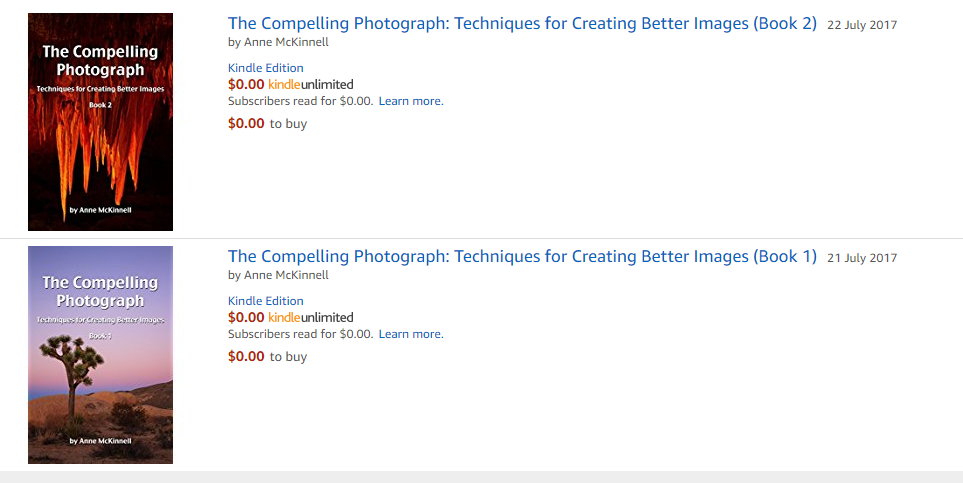The image size is (963, 483).
Task: Select Kindle Edition link for Book 1
Action: [265, 300]
